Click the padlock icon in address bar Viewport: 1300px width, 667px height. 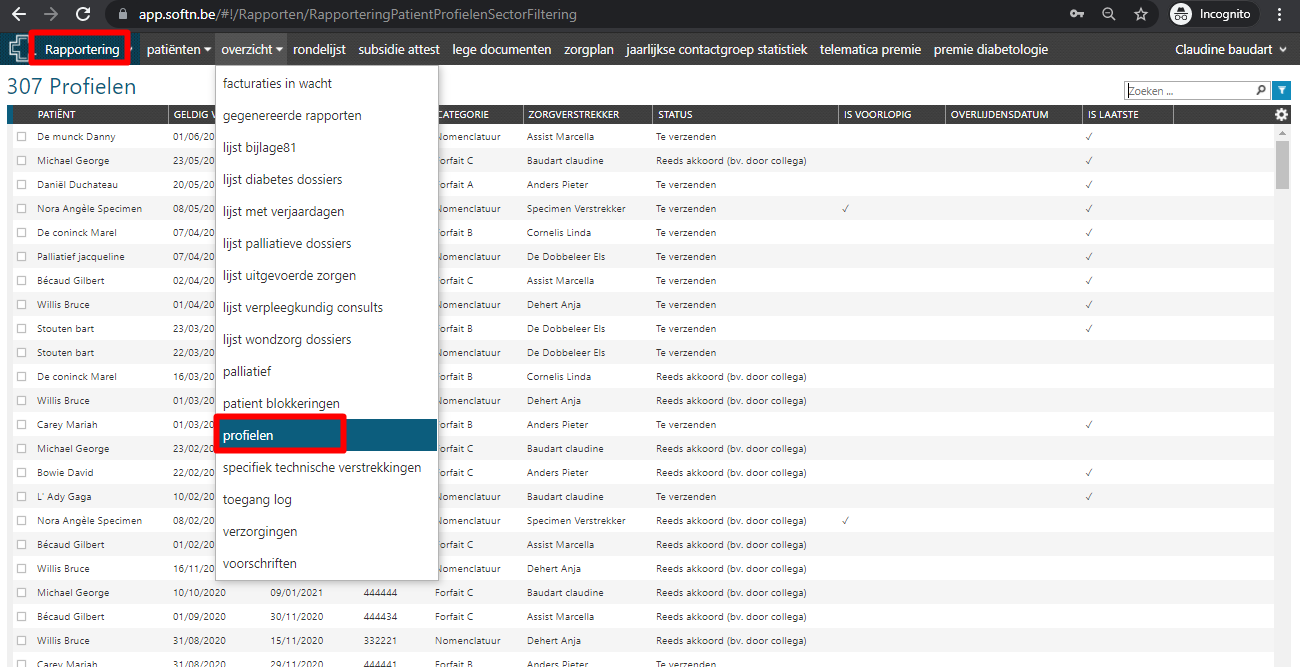tap(123, 15)
